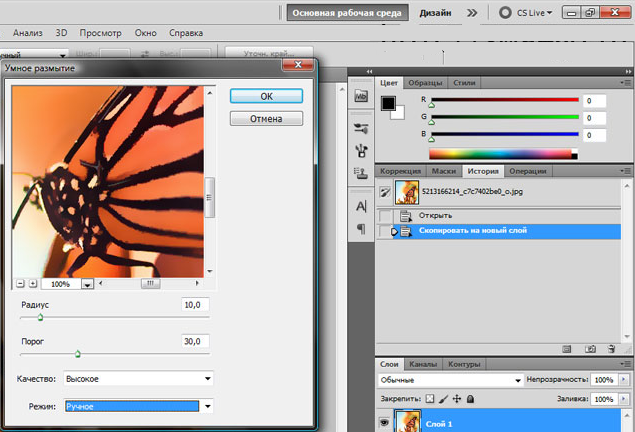
Task: Open the Brush panel icon with jar
Action: 361,151
